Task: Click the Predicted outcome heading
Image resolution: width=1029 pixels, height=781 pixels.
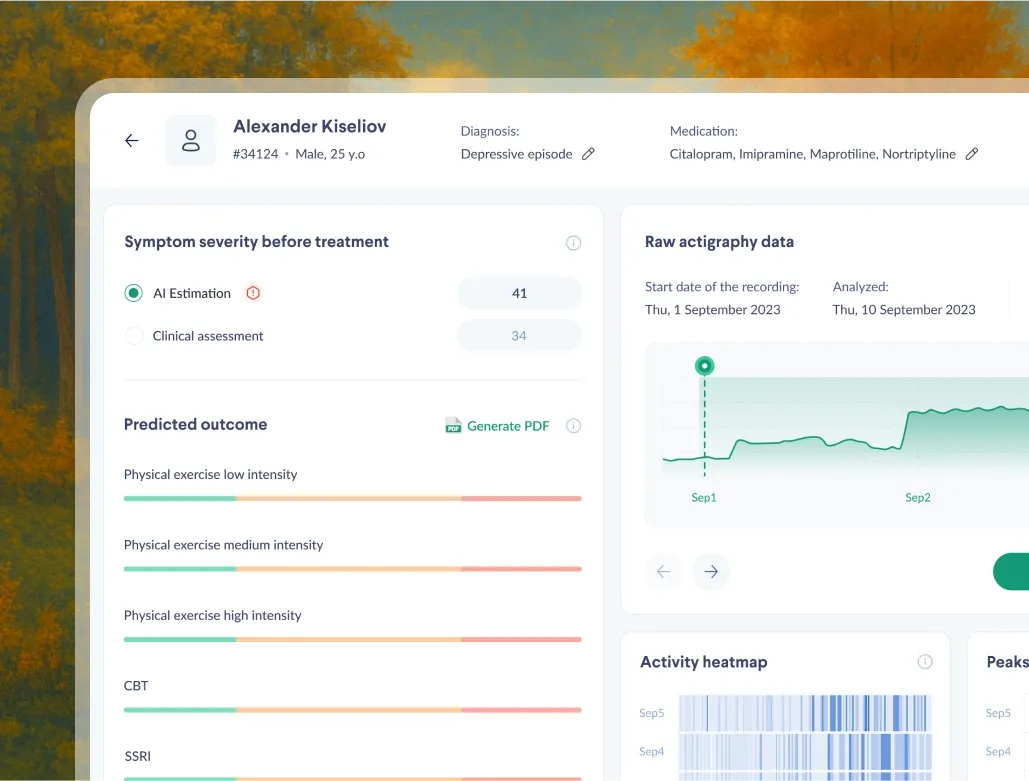Action: tap(196, 425)
